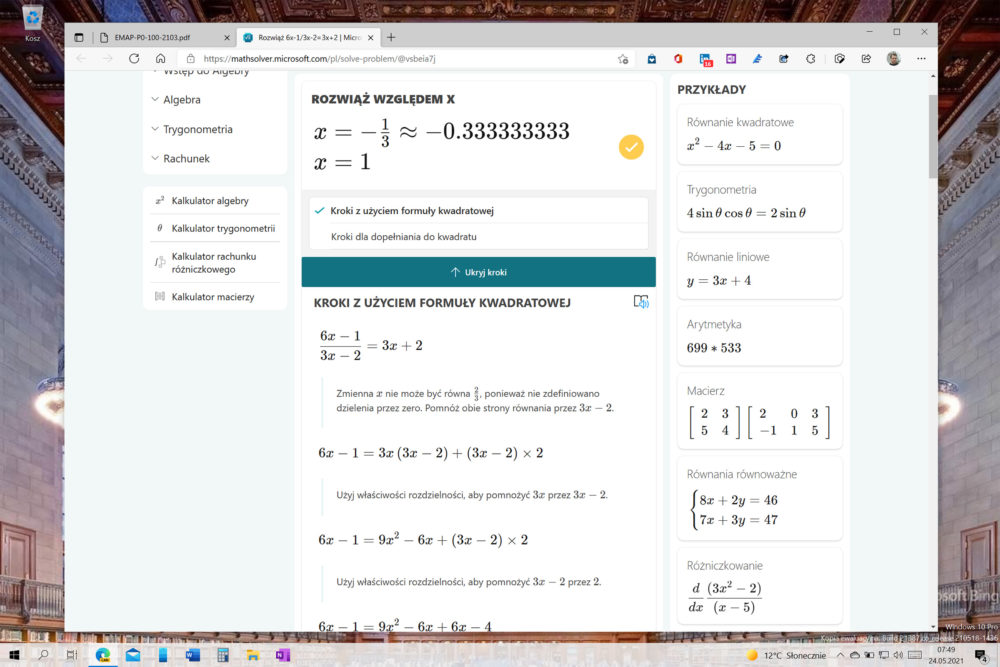Image resolution: width=1000 pixels, height=667 pixels.
Task: Click the Ukryj kroki button
Action: [x=479, y=272]
